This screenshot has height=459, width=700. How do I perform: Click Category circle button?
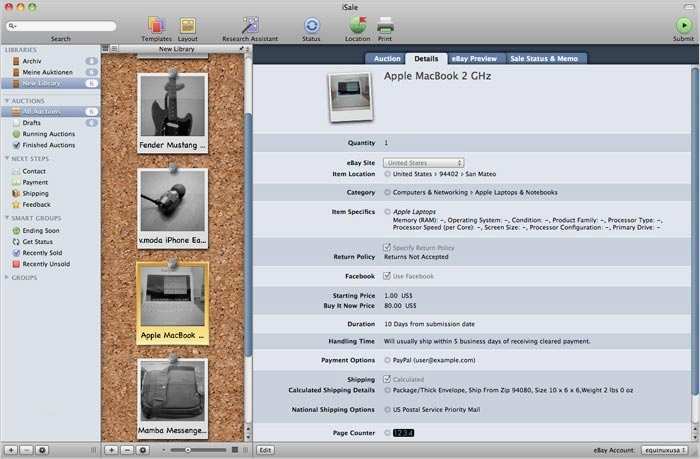pos(387,192)
